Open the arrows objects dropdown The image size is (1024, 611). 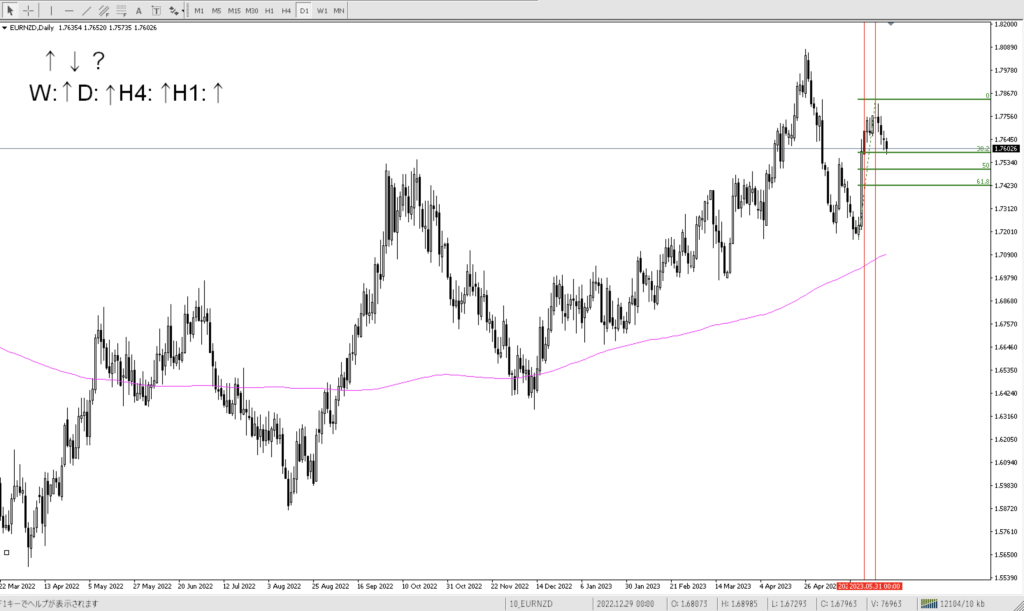click(x=176, y=10)
